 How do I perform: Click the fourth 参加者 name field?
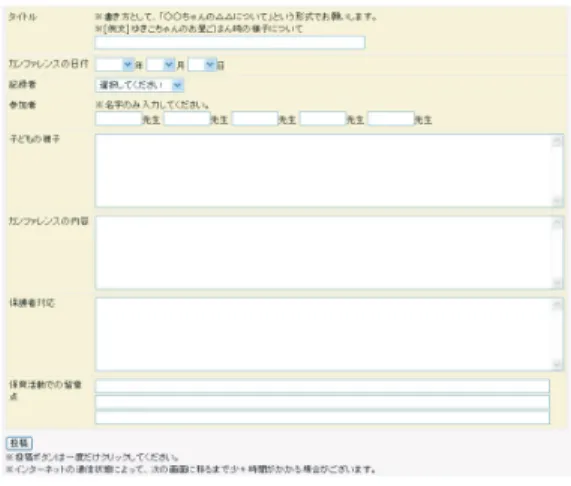coord(323,119)
